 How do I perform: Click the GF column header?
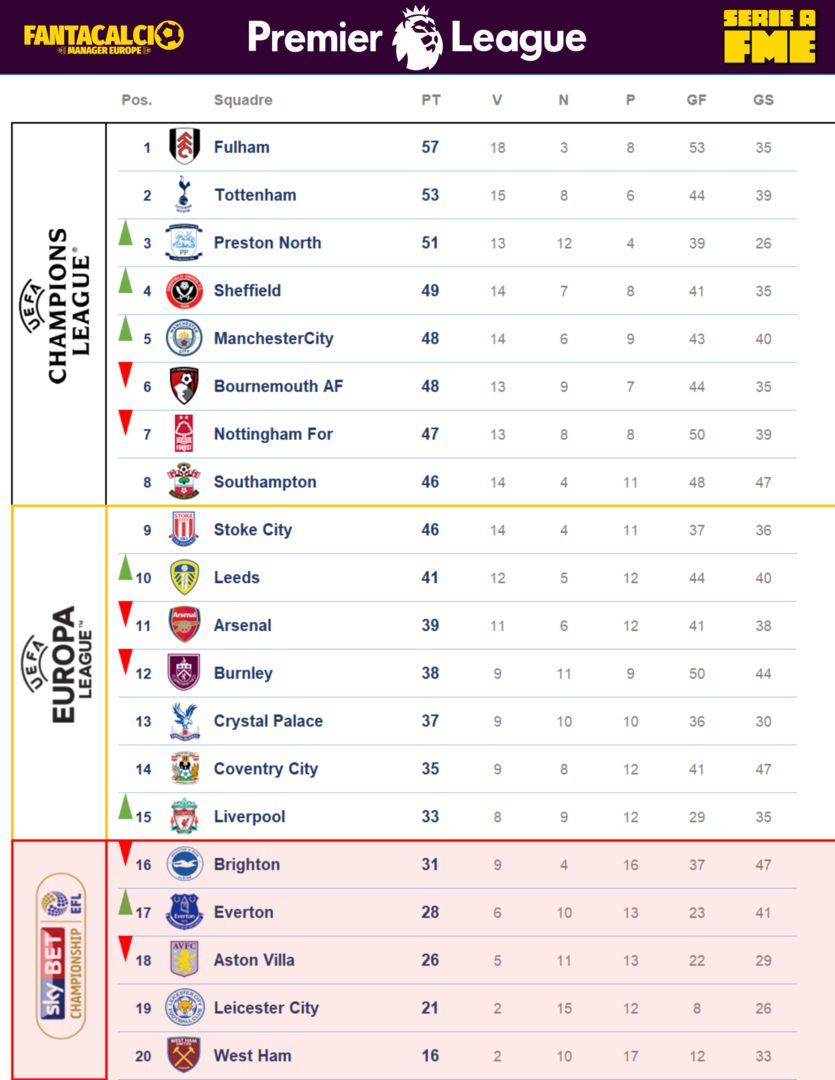696,100
